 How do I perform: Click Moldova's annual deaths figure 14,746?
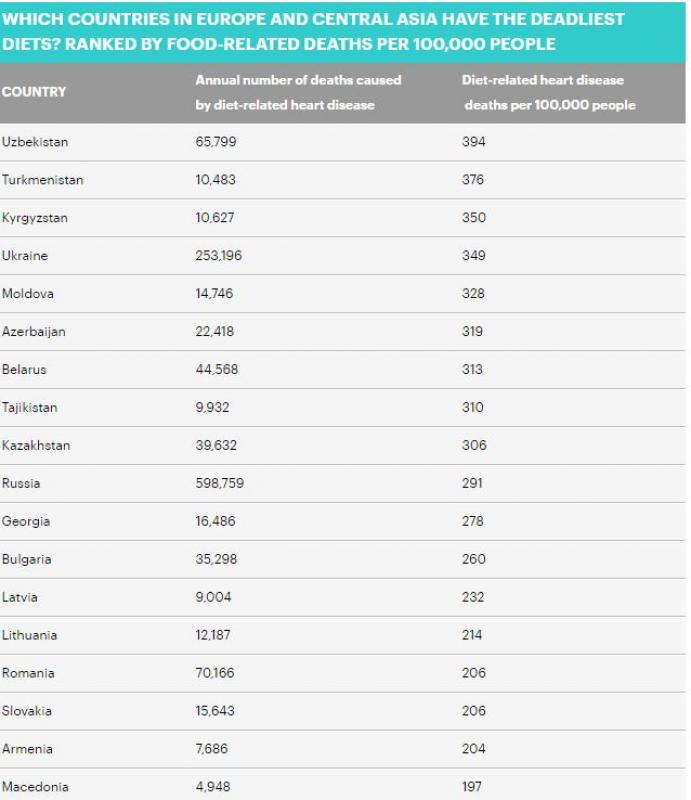pos(216,294)
